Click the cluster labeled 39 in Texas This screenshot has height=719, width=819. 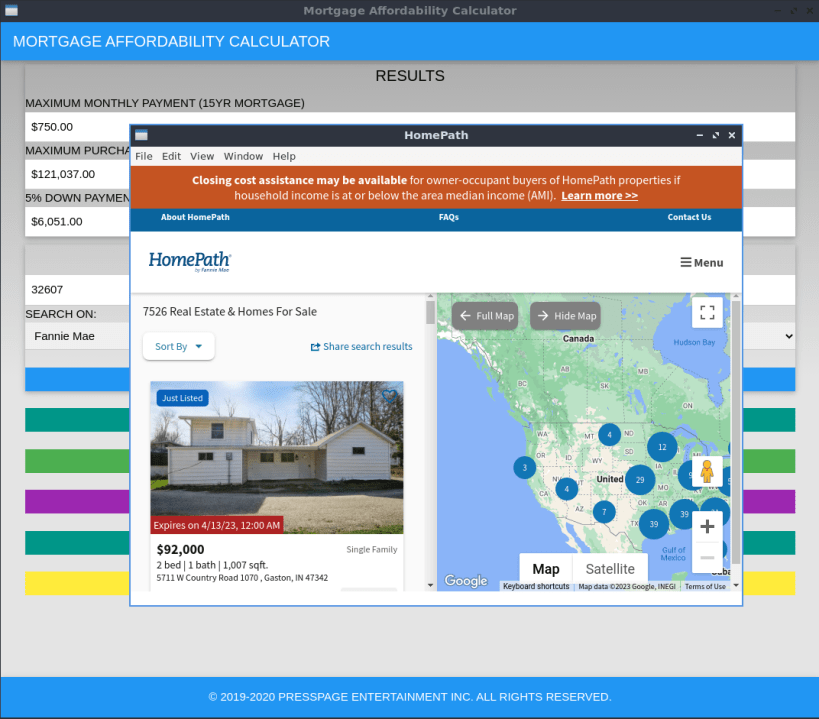653,524
